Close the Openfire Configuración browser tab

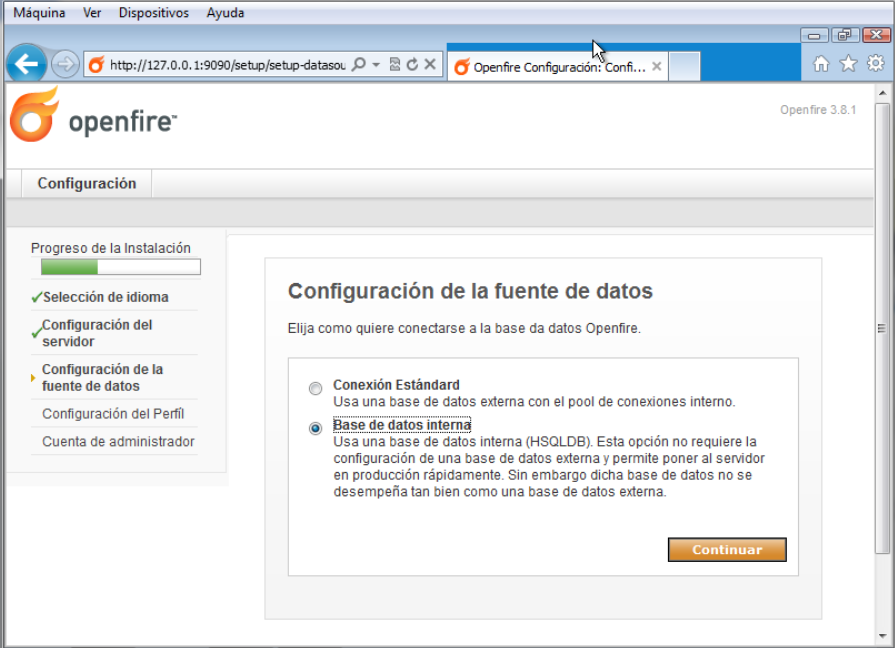(657, 67)
